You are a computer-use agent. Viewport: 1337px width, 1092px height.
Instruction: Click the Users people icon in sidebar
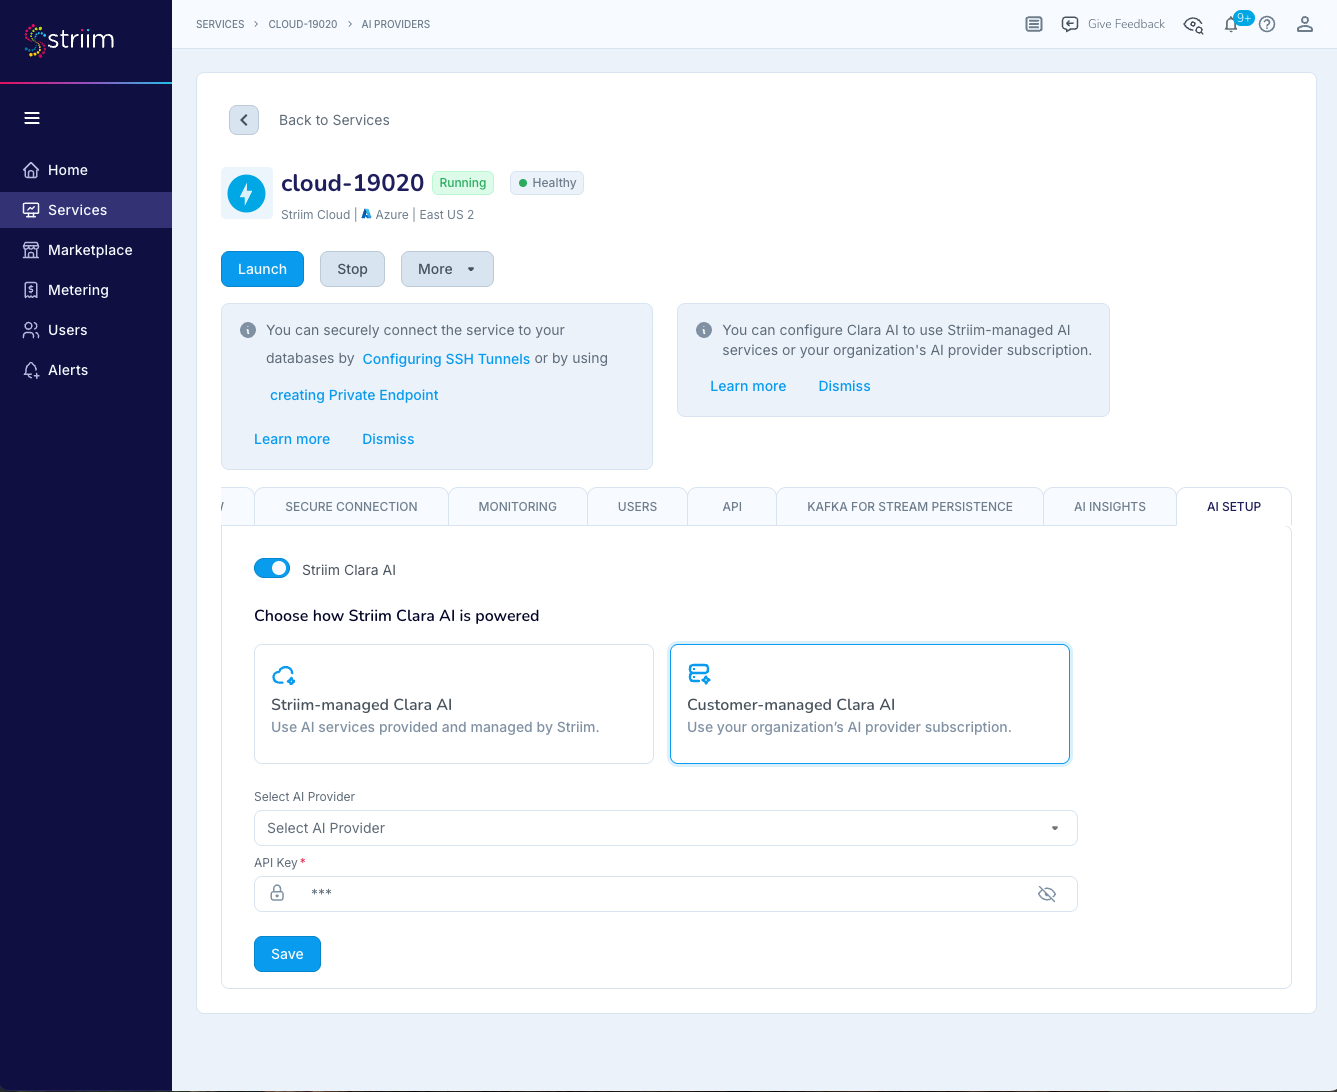pyautogui.click(x=31, y=330)
